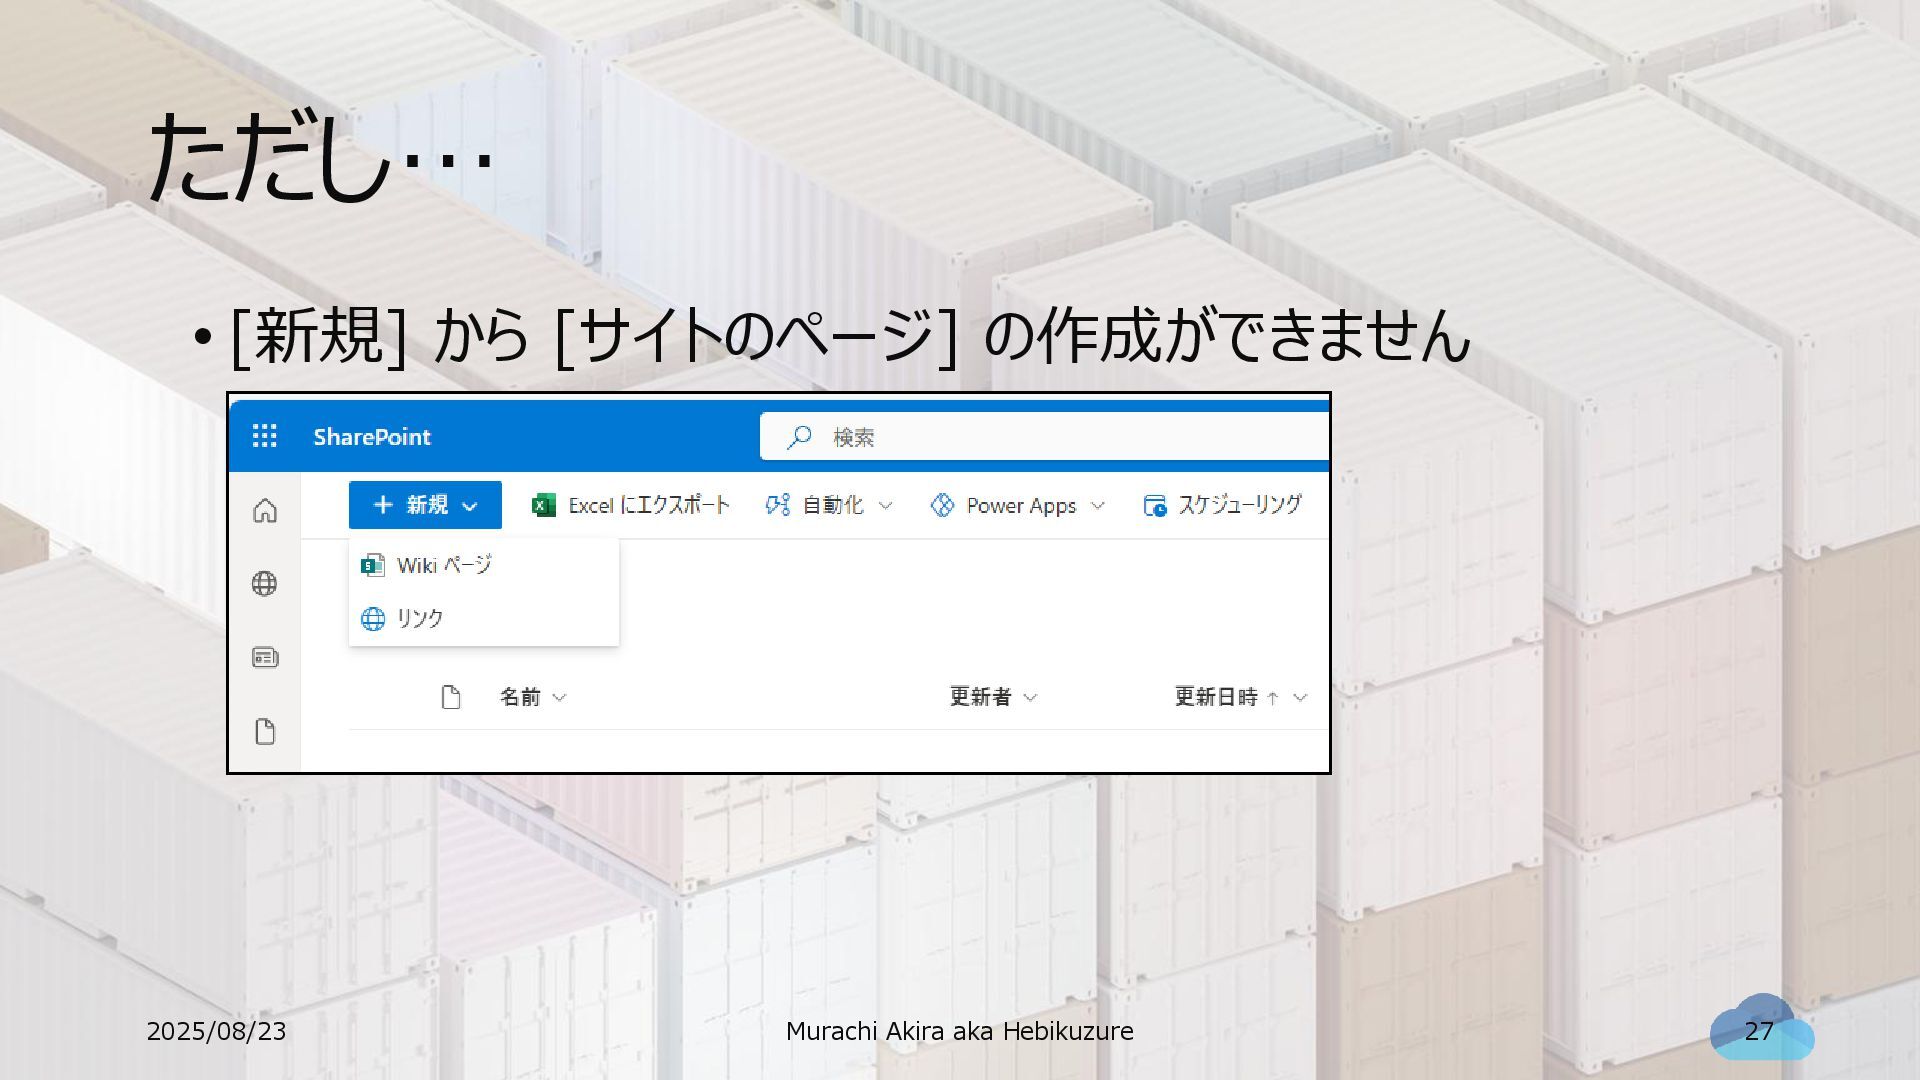The image size is (1920, 1080).
Task: Click the SharePoint title link
Action: point(372,437)
